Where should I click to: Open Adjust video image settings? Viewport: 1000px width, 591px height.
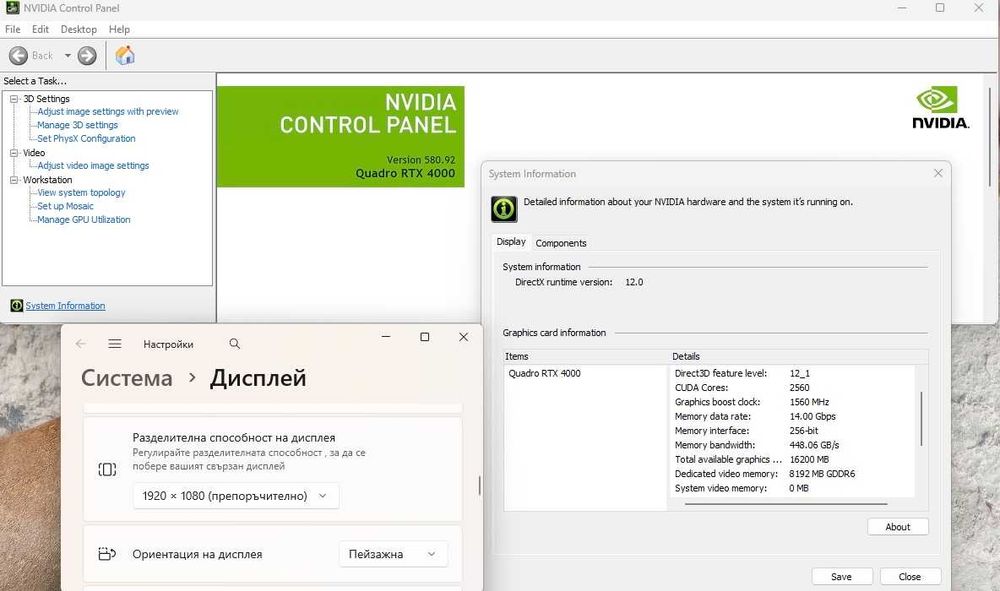click(93, 166)
